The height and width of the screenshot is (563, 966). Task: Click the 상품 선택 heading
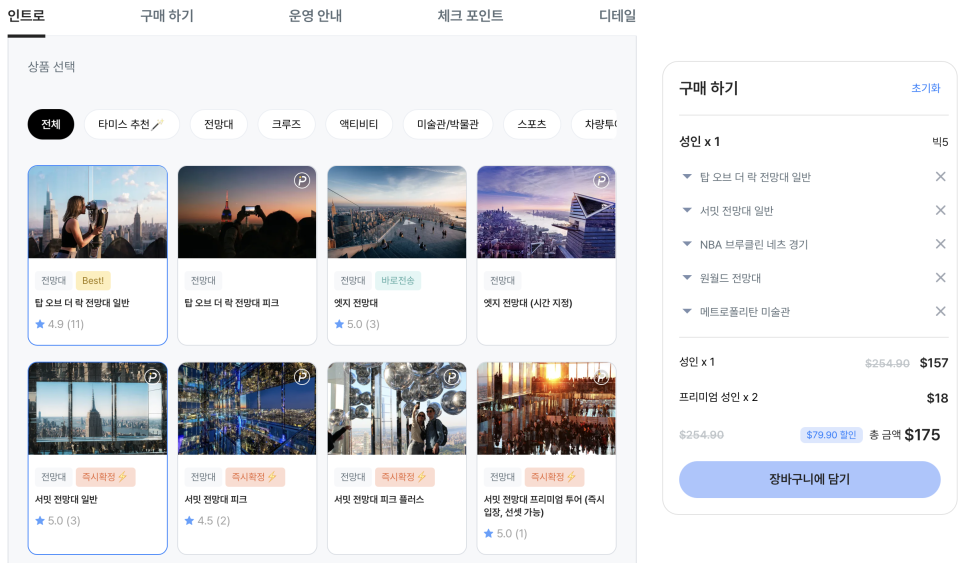click(51, 67)
